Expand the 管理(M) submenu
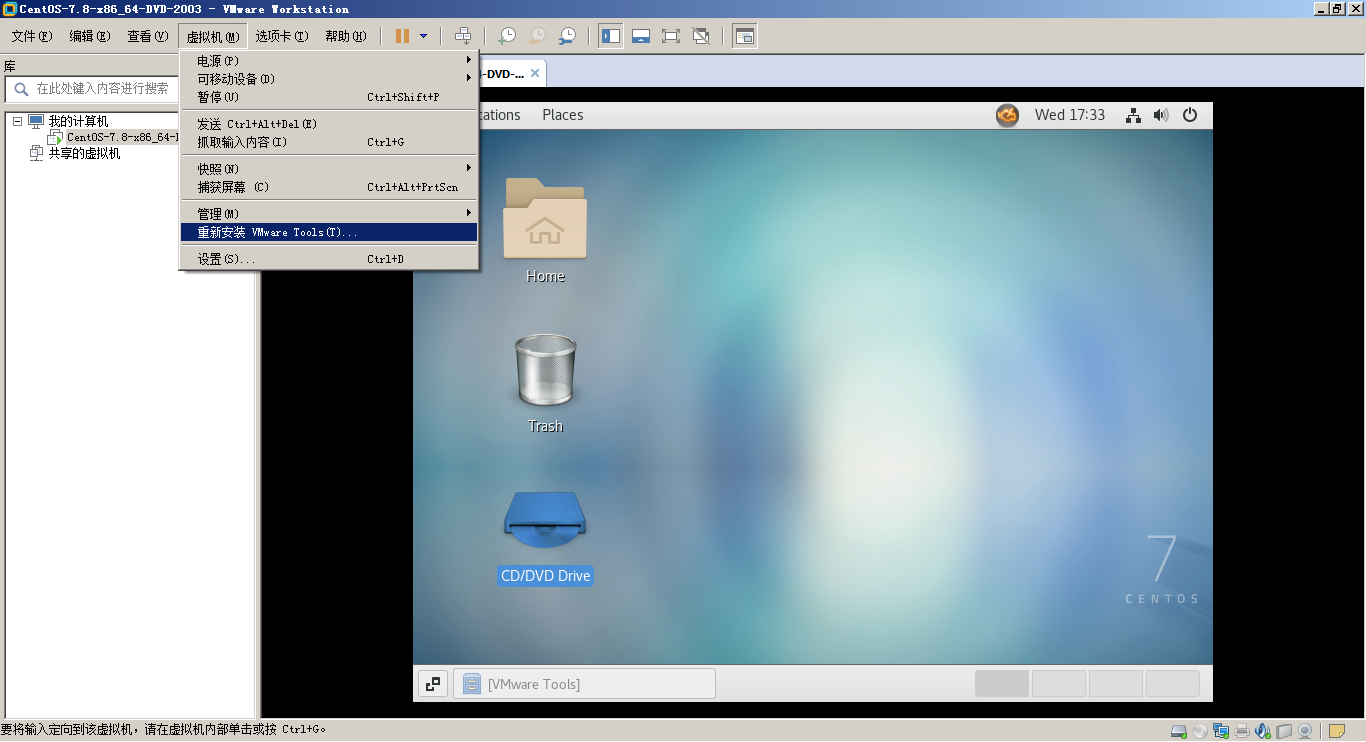Image resolution: width=1366 pixels, height=742 pixels. click(x=329, y=214)
